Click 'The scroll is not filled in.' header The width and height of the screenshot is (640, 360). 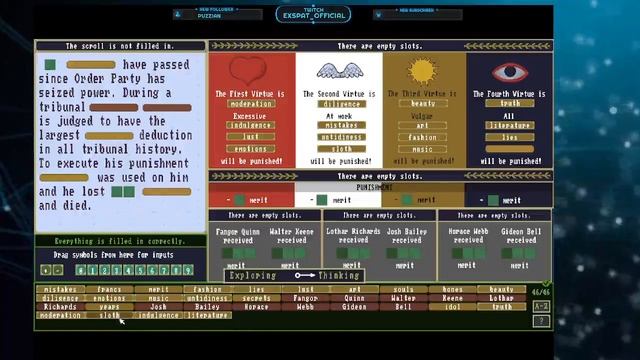(x=120, y=46)
